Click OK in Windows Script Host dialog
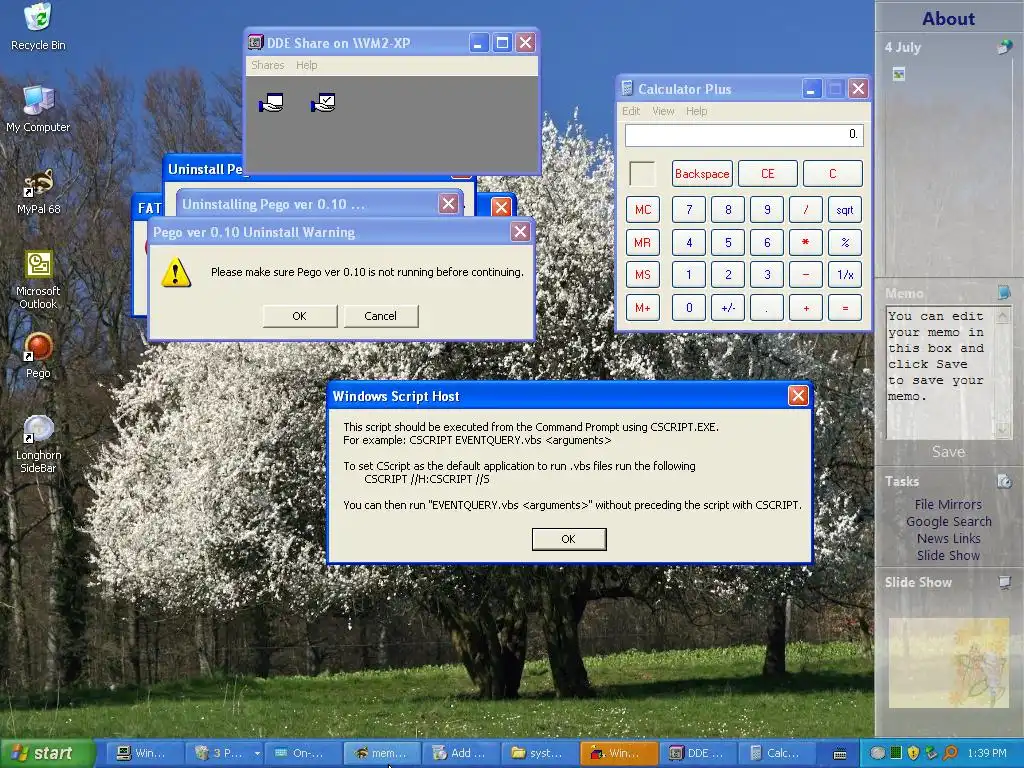 coord(568,539)
